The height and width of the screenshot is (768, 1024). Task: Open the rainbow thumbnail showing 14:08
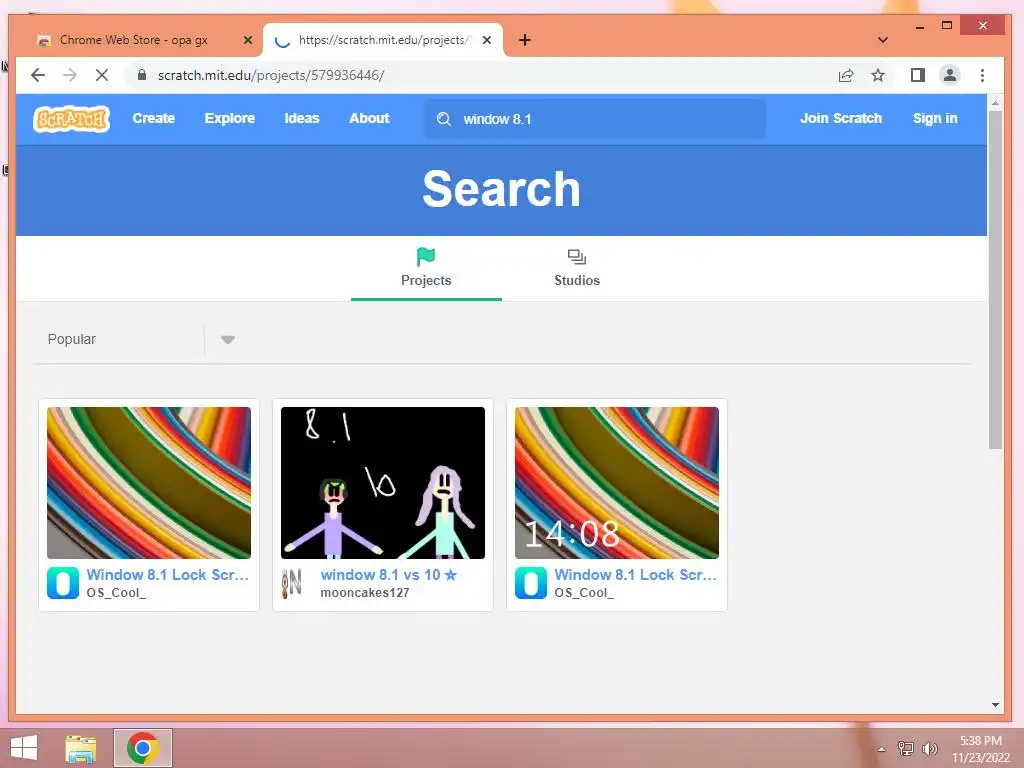coord(616,483)
